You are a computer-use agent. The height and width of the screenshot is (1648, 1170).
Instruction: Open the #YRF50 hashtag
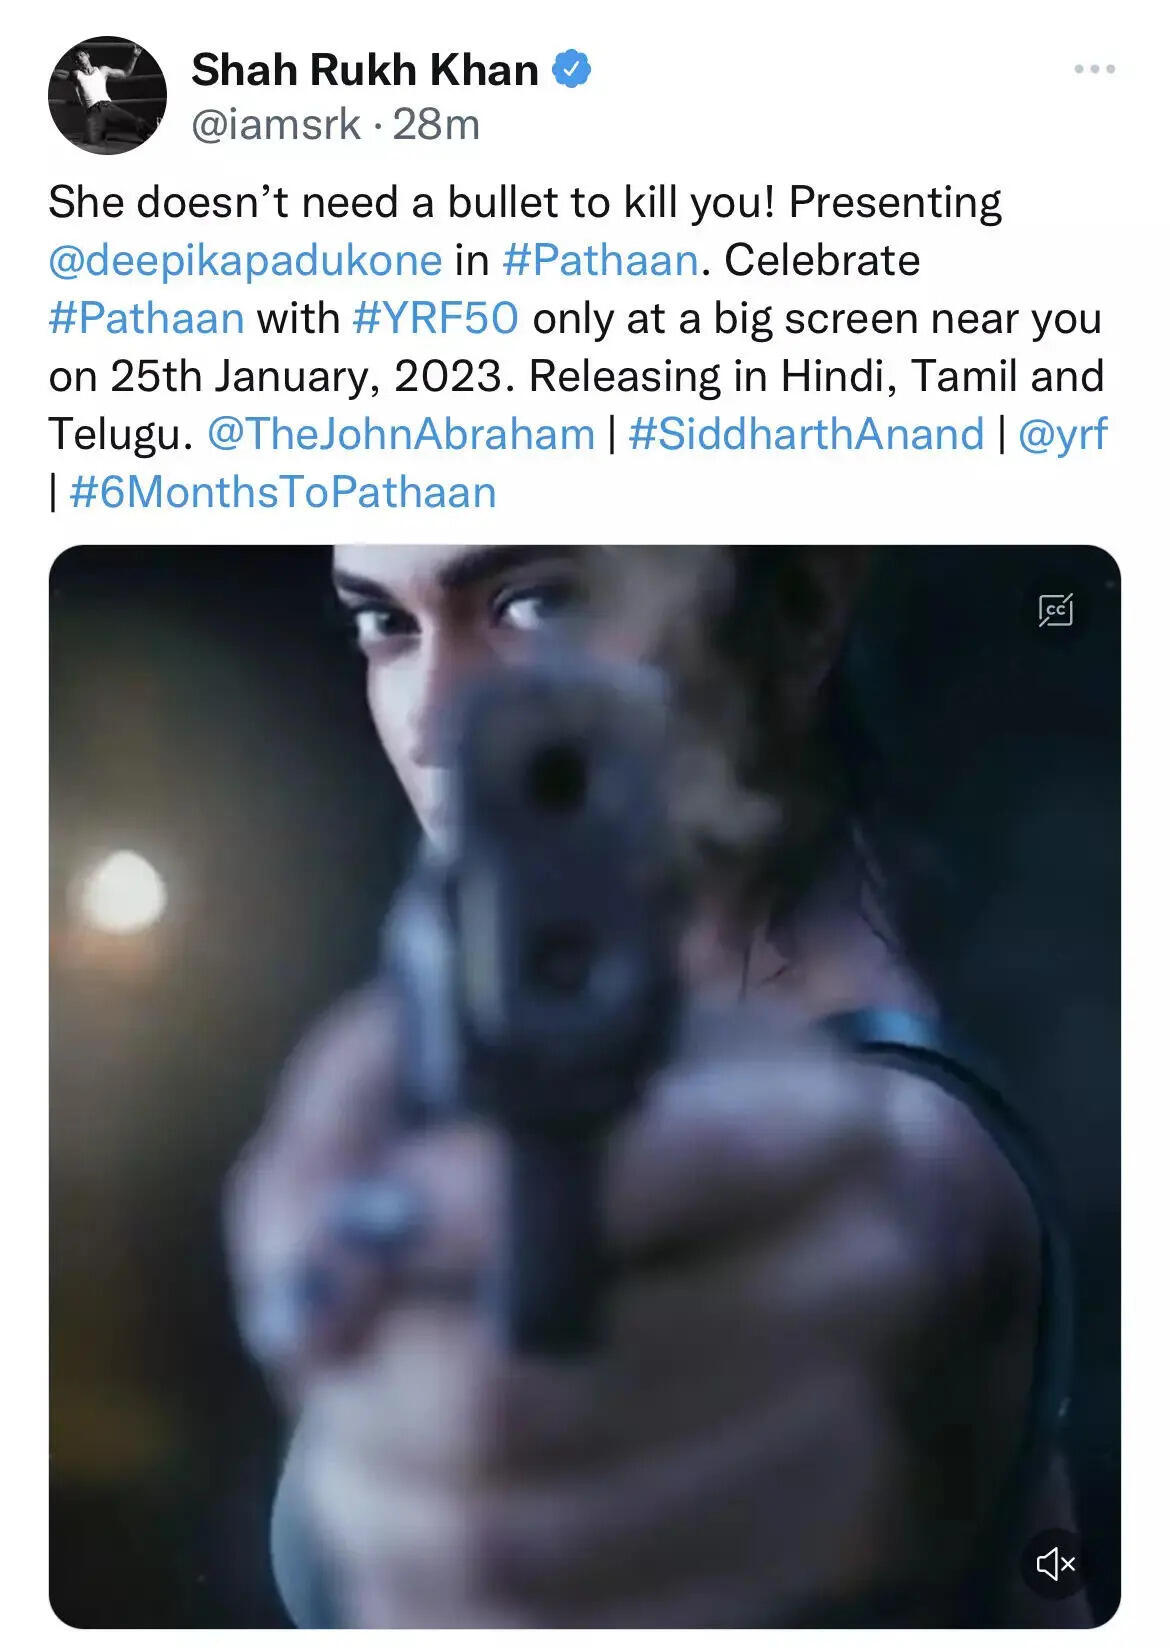click(436, 318)
